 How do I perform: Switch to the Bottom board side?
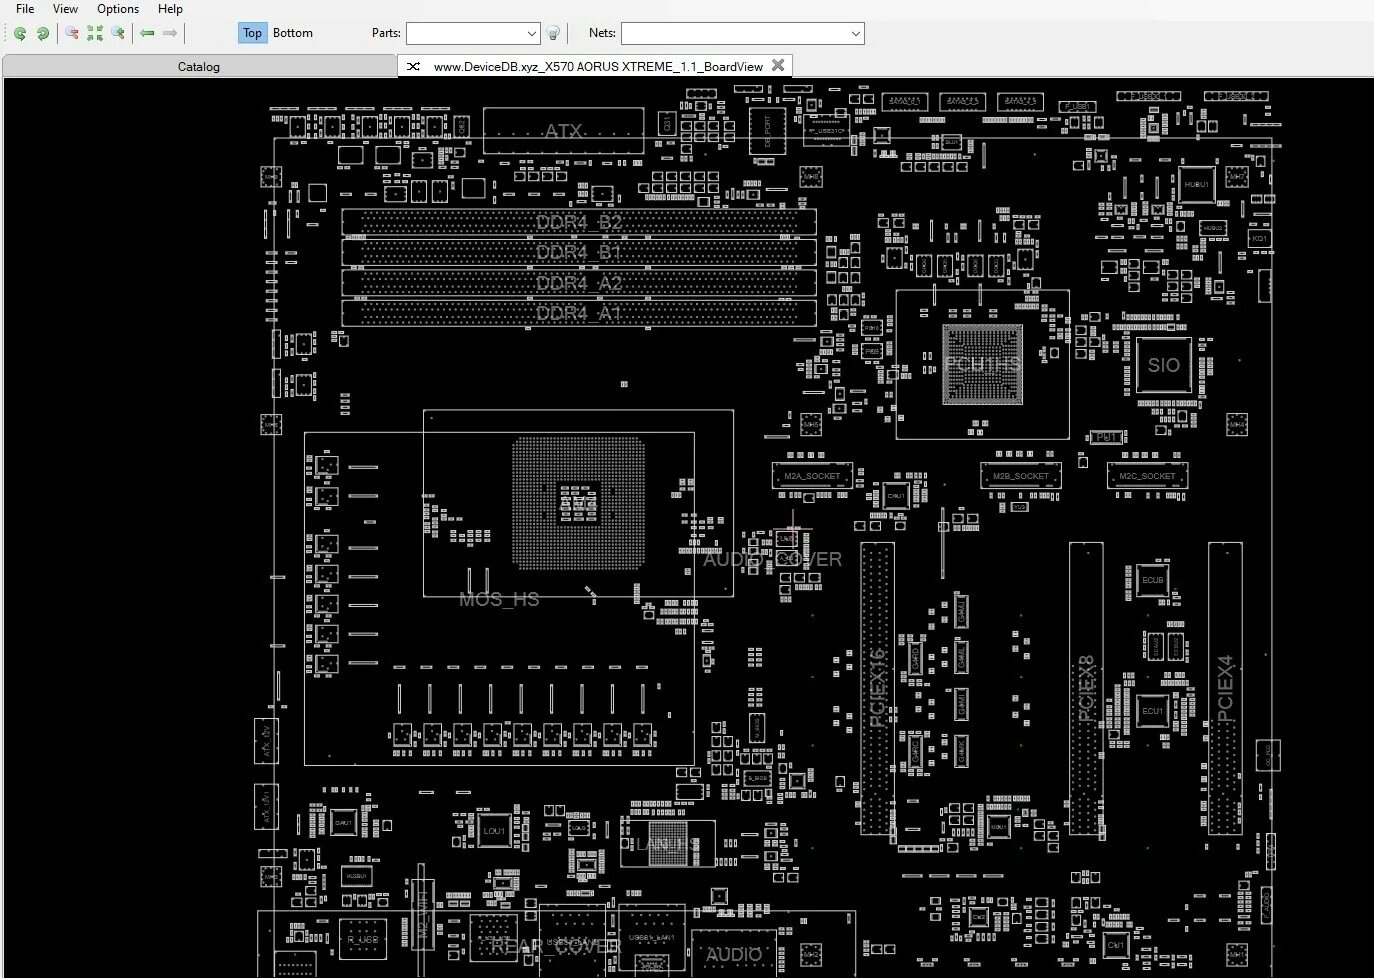click(293, 33)
